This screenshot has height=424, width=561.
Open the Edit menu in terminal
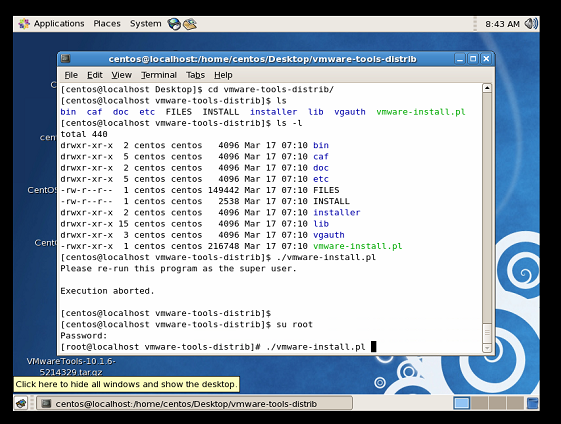coord(95,75)
